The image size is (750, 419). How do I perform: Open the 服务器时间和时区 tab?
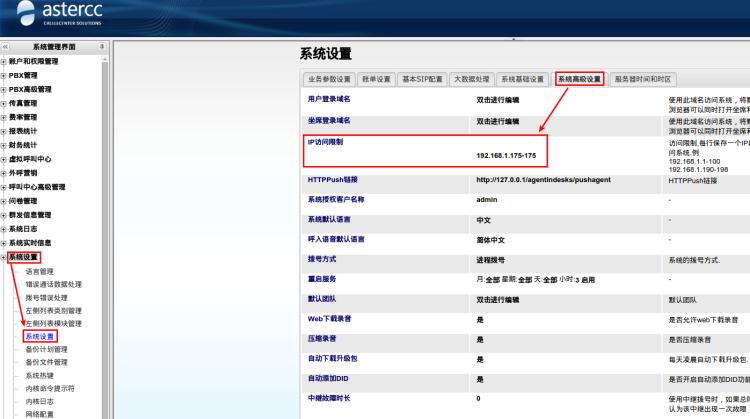point(643,79)
